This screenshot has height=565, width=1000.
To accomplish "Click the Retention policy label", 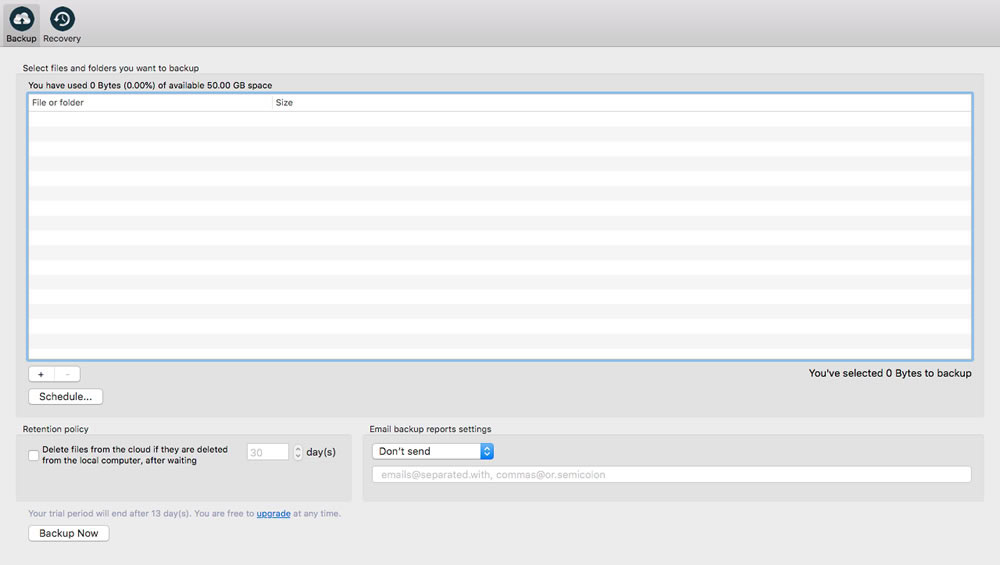I will pos(55,429).
